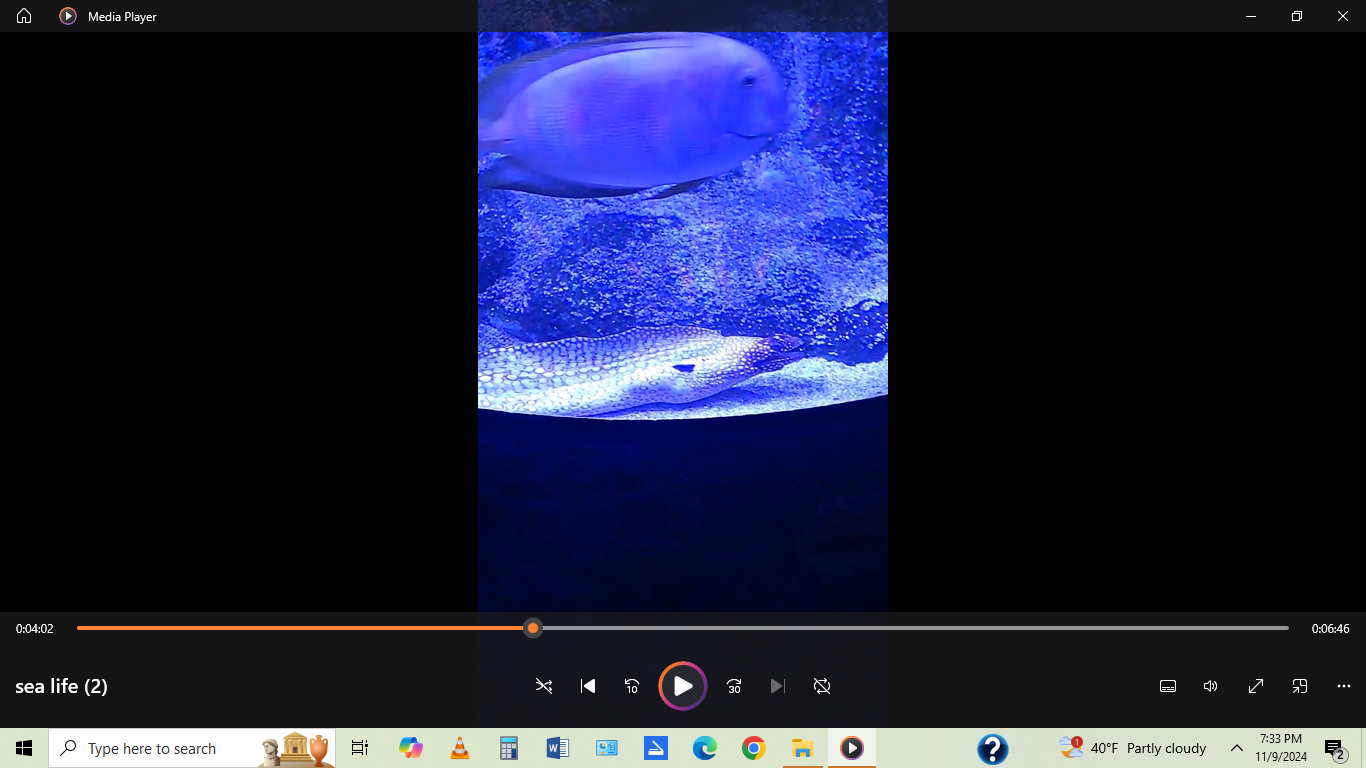
Task: Skip back 10 seconds
Action: tap(632, 686)
